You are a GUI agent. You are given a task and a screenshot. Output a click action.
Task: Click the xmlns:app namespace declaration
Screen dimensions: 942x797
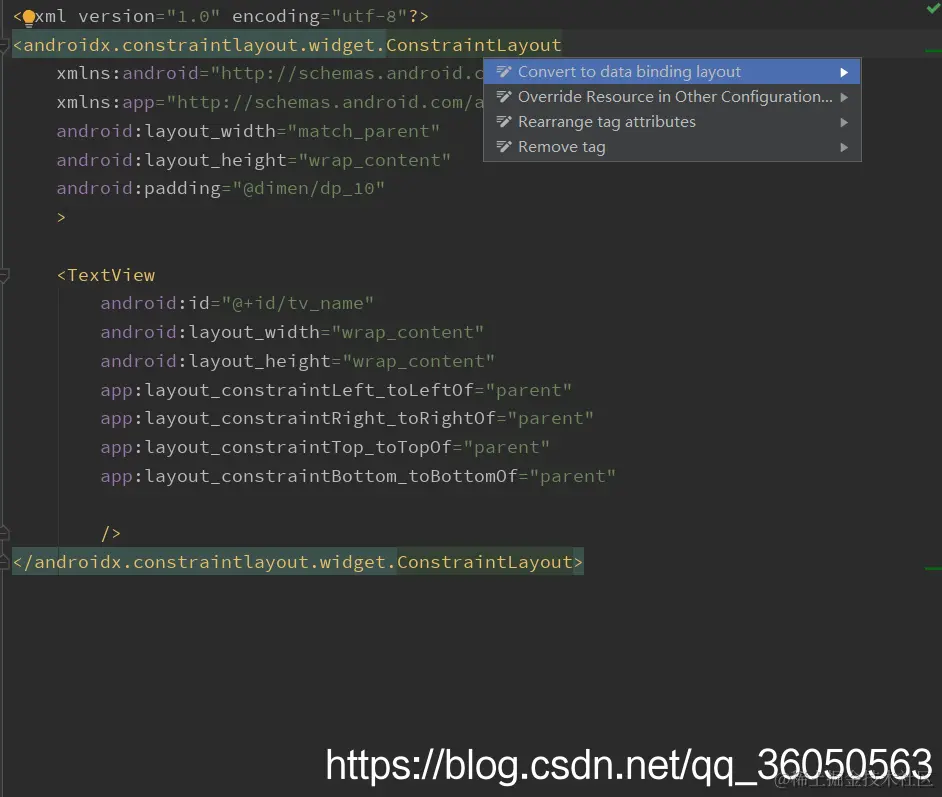pyautogui.click(x=270, y=102)
